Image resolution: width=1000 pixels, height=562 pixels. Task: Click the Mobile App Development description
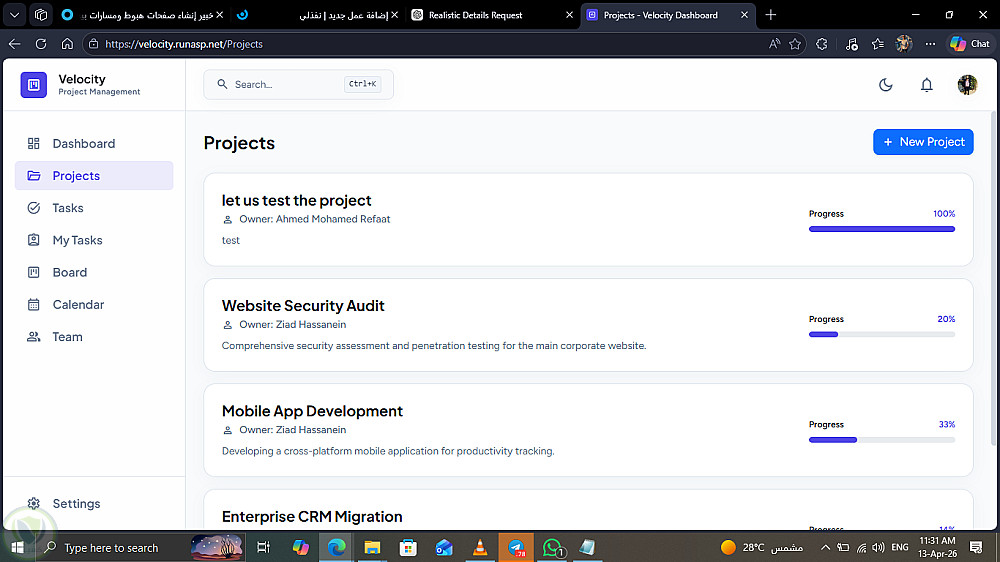[x=388, y=451]
